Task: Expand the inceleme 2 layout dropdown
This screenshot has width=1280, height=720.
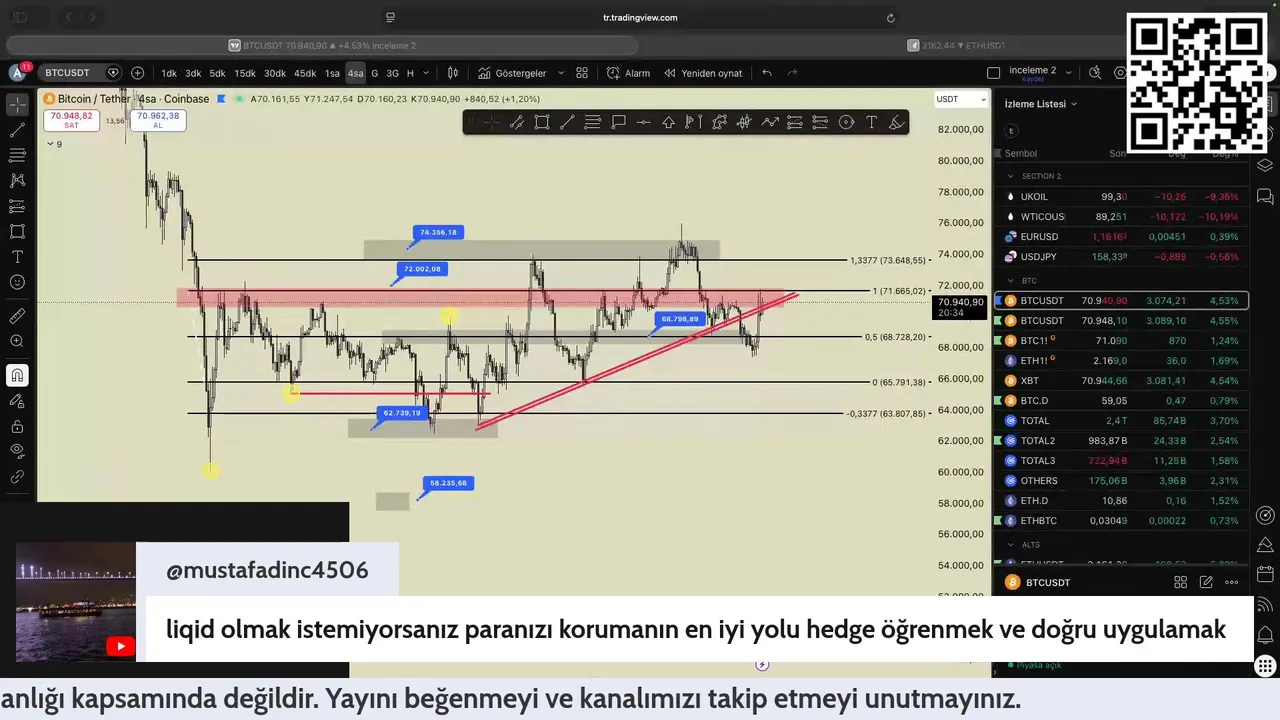Action: [1068, 73]
